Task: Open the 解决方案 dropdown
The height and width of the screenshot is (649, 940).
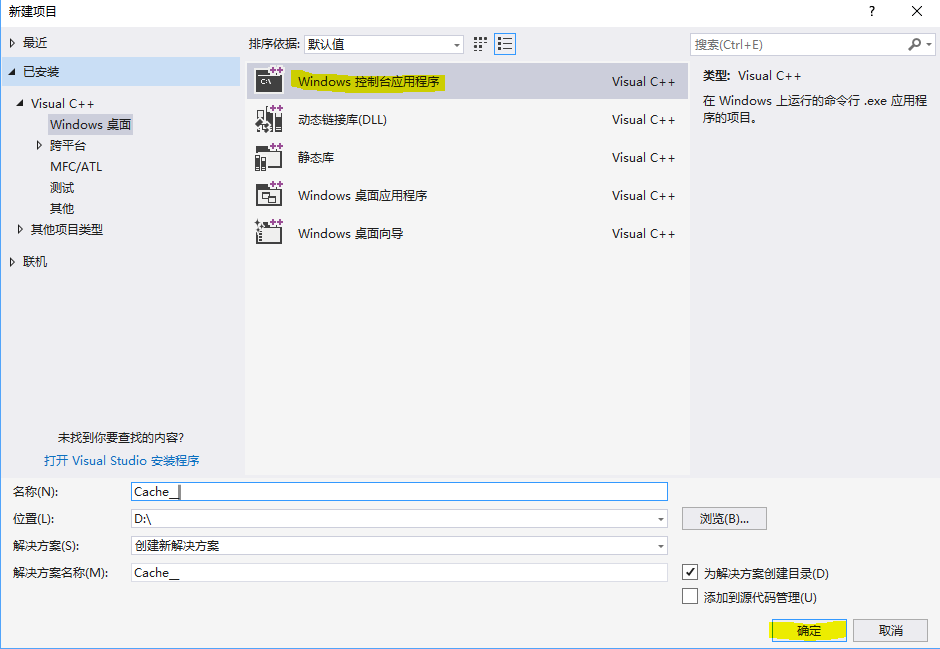Action: (x=399, y=546)
